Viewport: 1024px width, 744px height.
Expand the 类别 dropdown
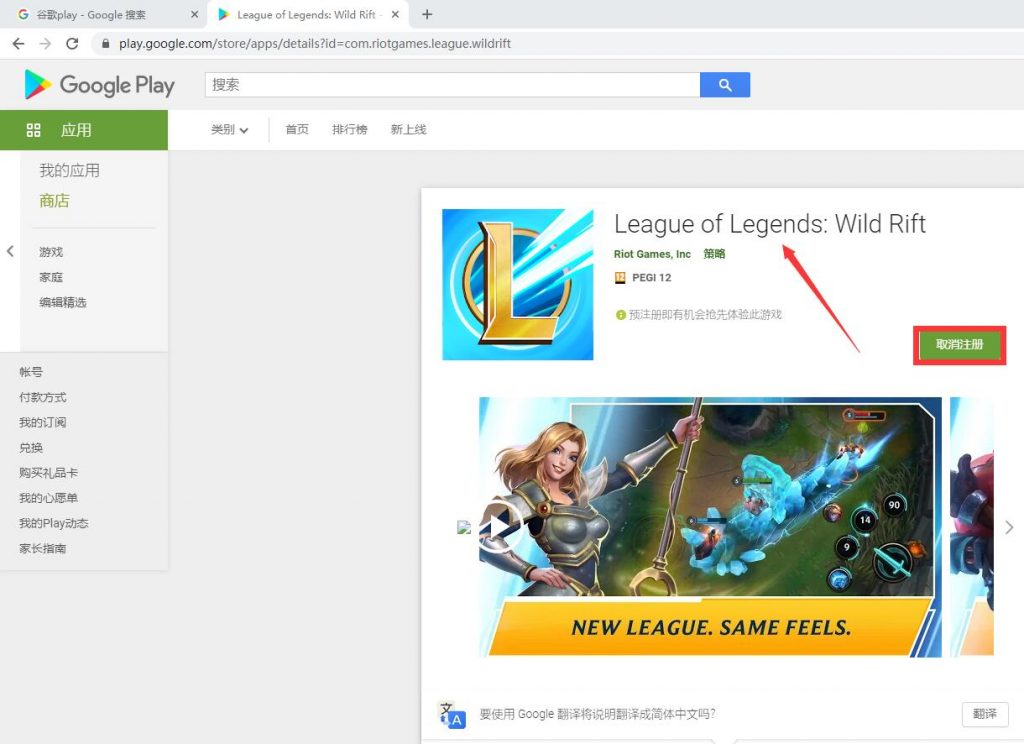229,129
